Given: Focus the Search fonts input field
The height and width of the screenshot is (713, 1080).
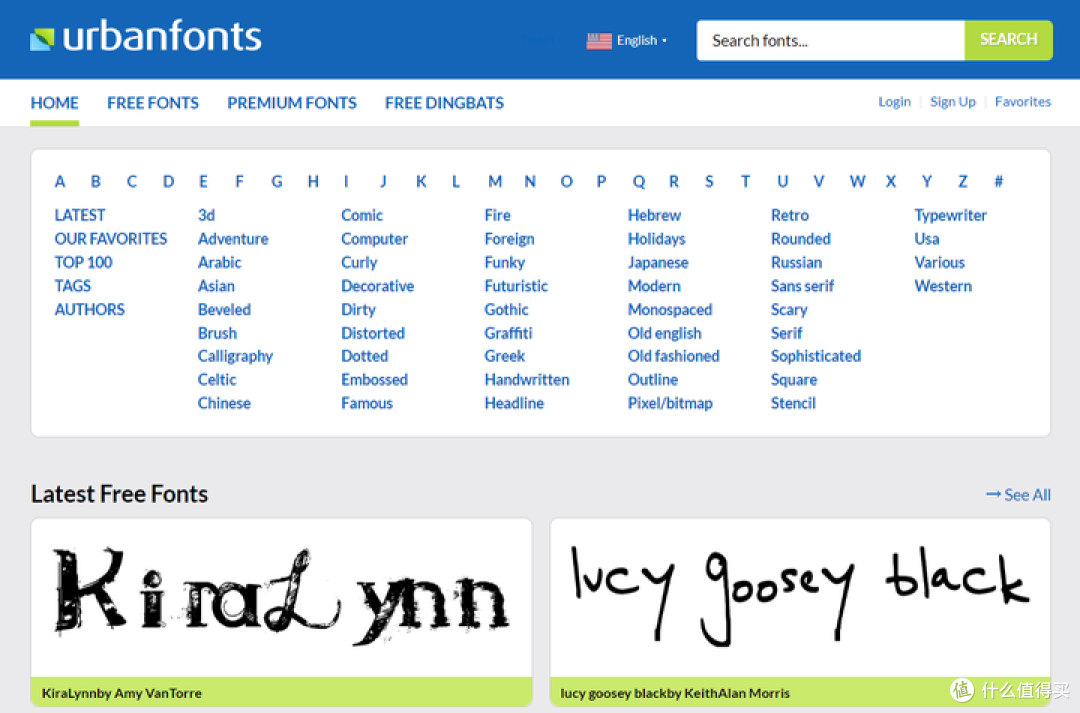Looking at the screenshot, I should coord(830,41).
